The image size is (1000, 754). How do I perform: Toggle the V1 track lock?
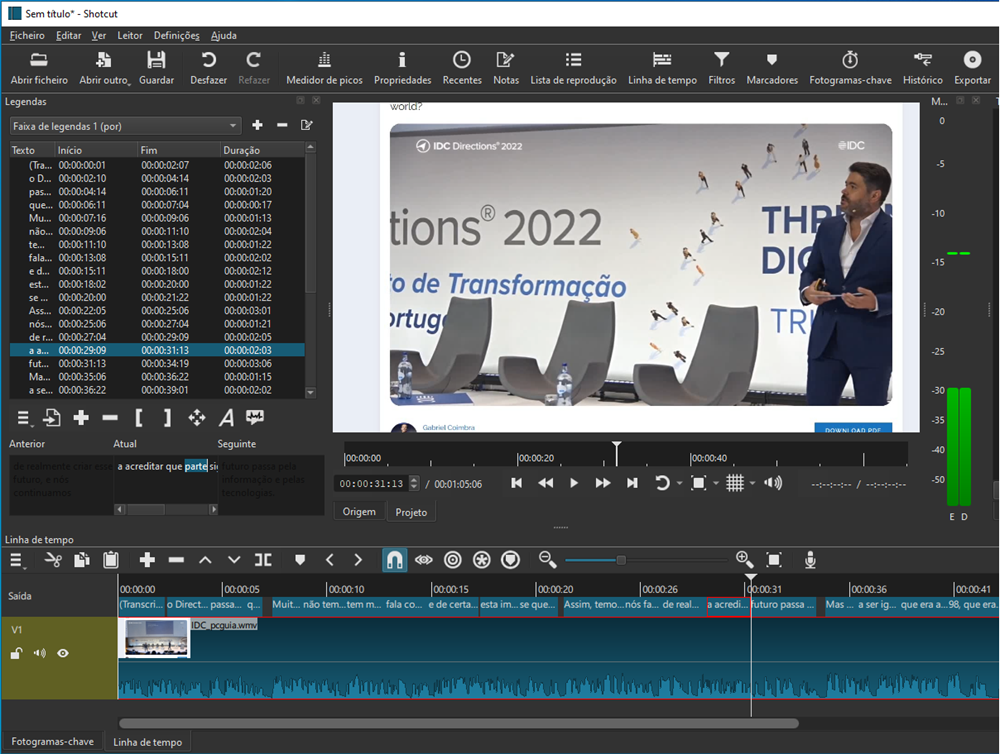pyautogui.click(x=17, y=654)
